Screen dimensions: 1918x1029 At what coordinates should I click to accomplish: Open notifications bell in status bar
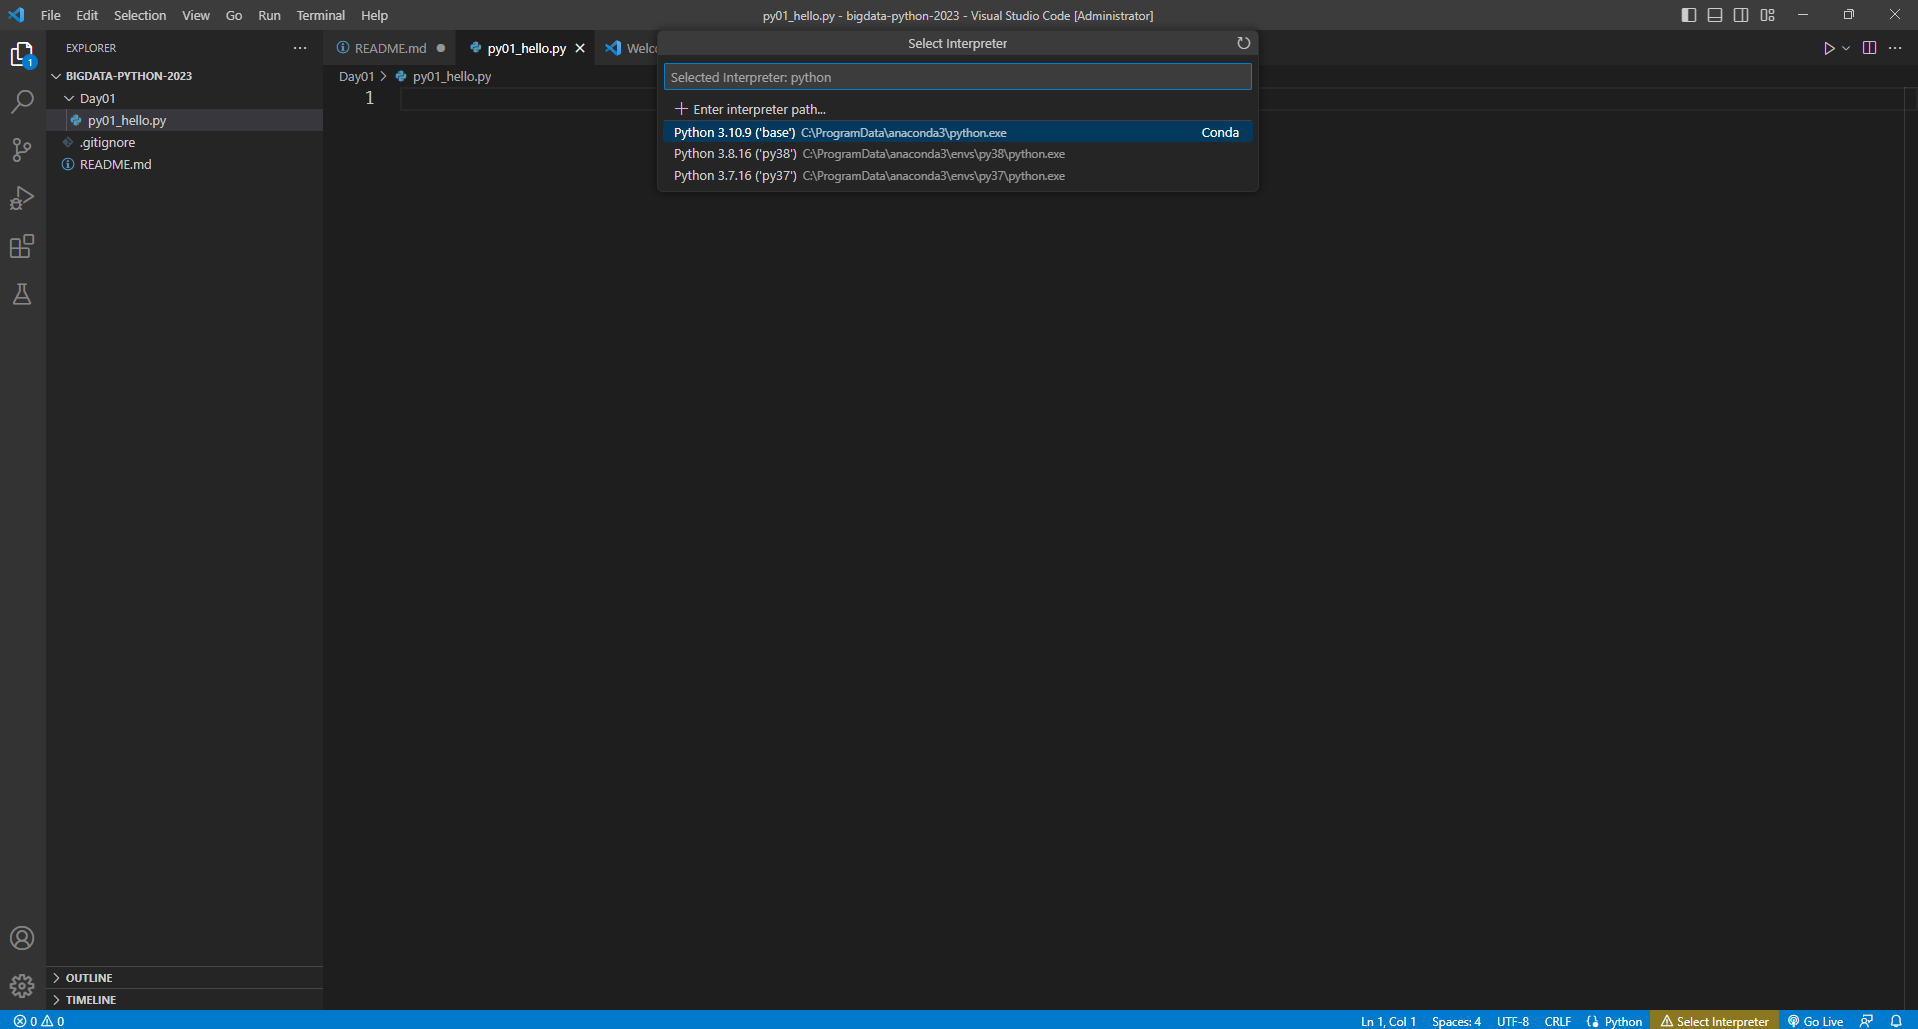(x=1896, y=1021)
